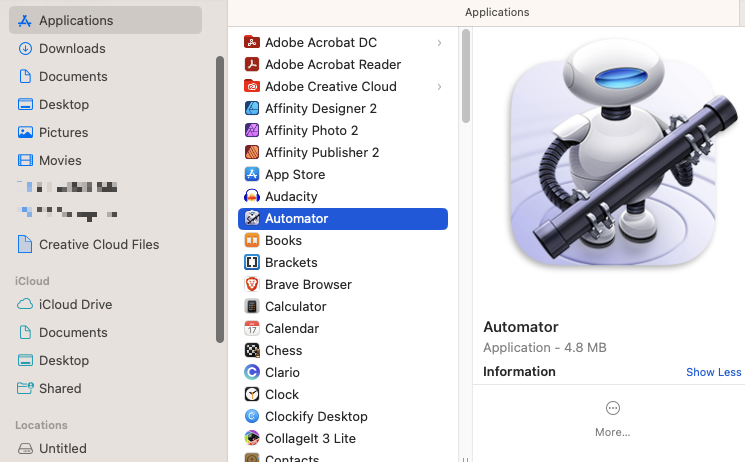Viewport: 745px width, 462px height.
Task: Click the More… ellipsis circle icon
Action: click(x=613, y=408)
